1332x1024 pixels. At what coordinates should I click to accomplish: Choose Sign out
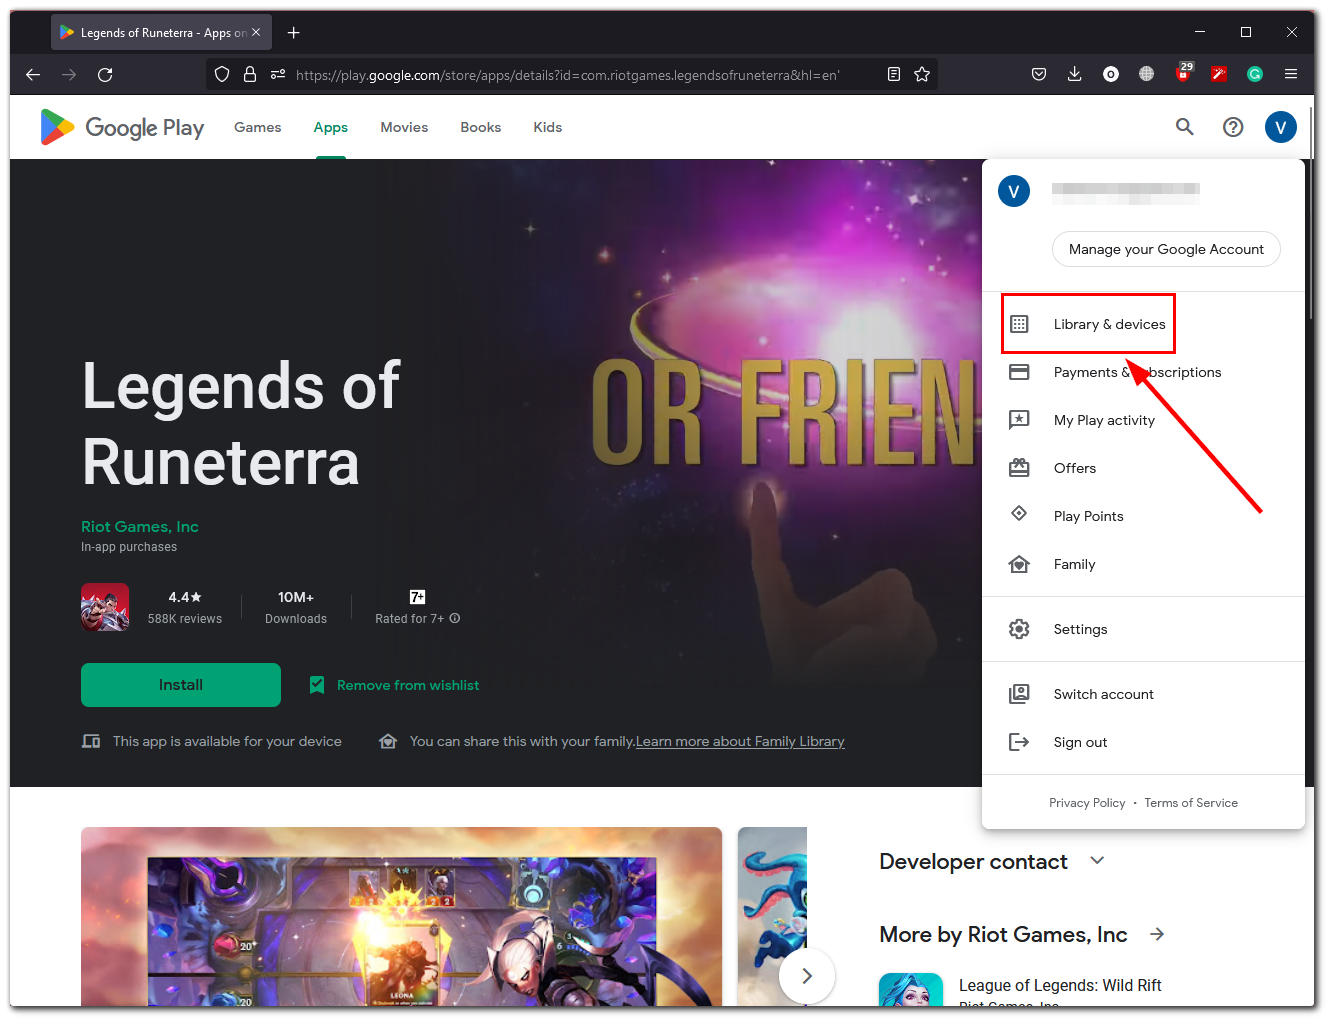pyautogui.click(x=1143, y=742)
